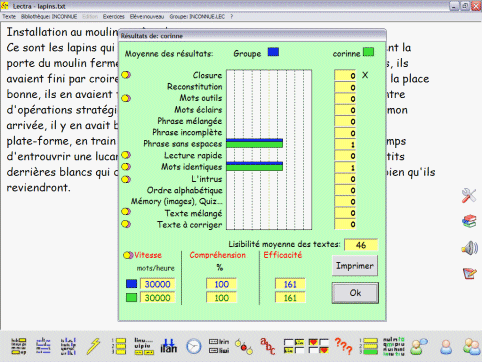
Task: Click the Mémory (images), Quiz... label
Action: click(x=176, y=202)
